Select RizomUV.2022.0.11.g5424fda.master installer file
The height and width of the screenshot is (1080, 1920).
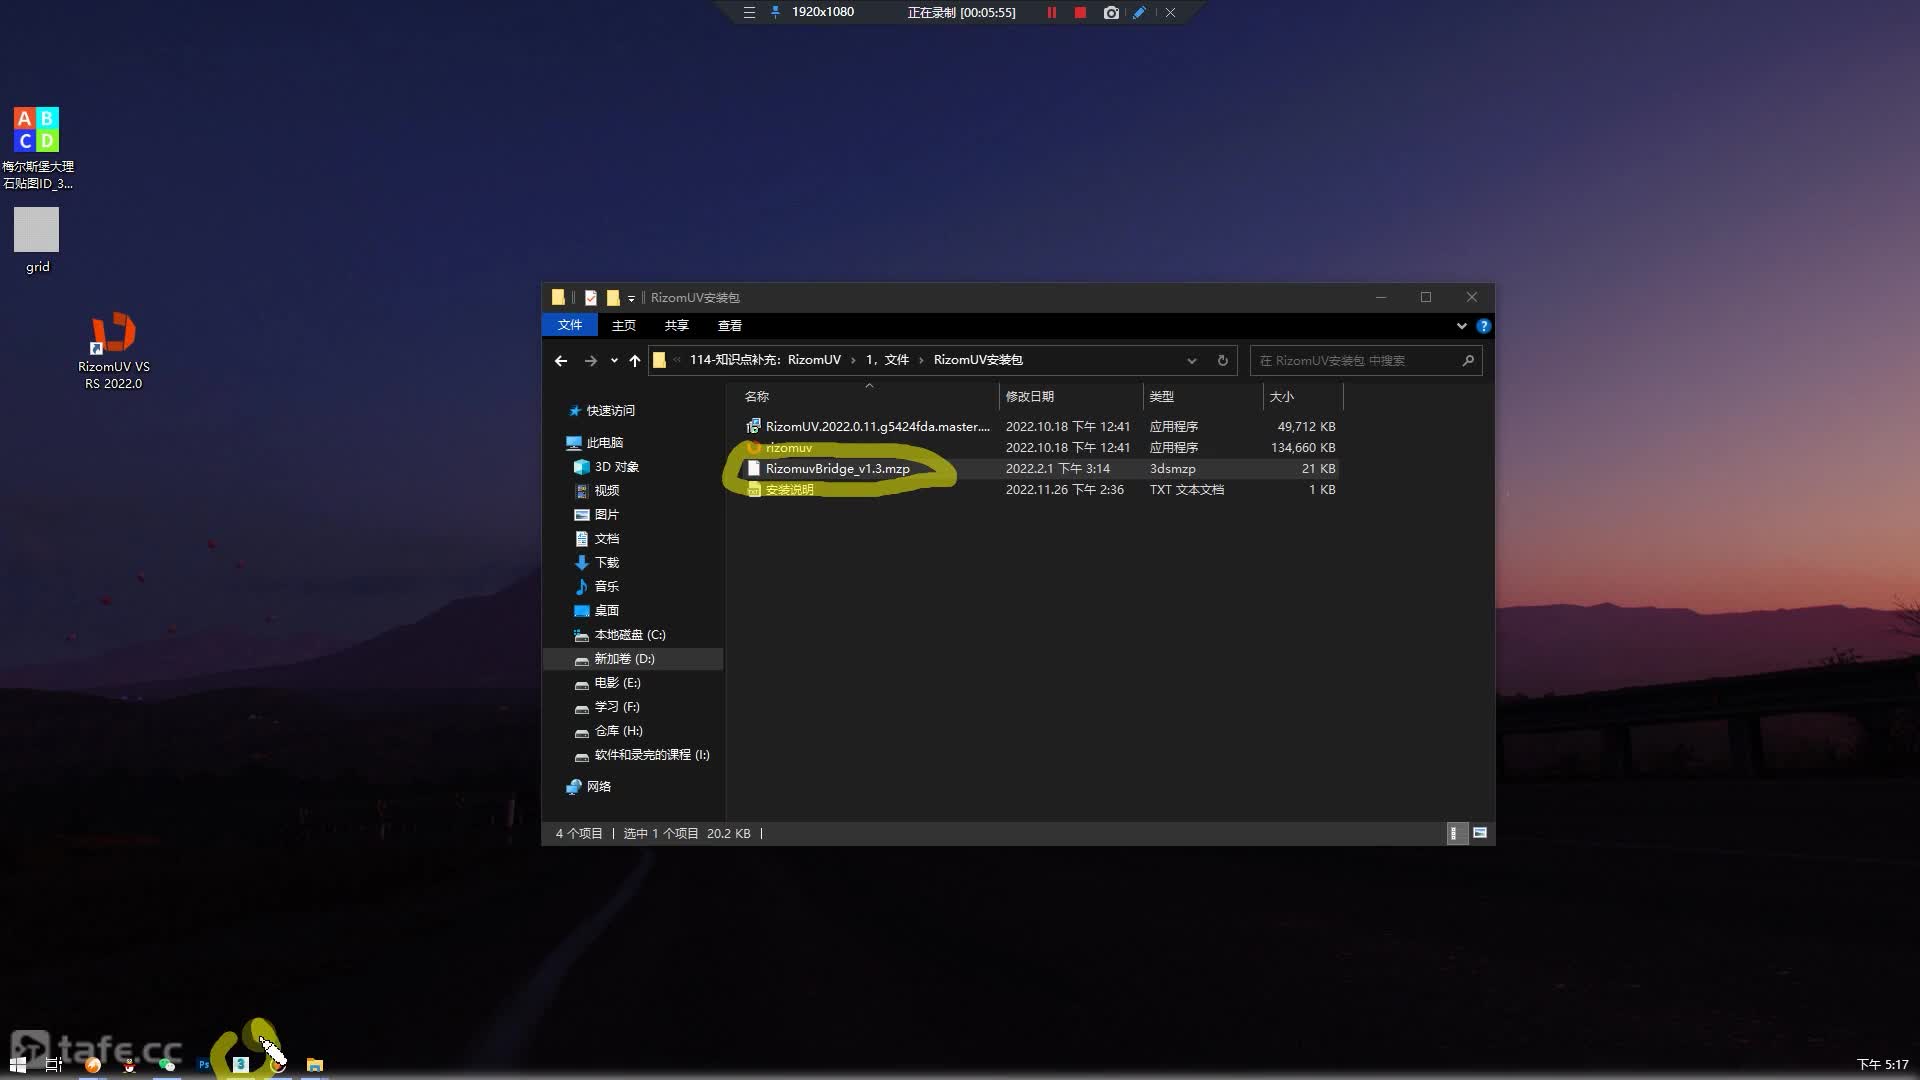[868, 427]
